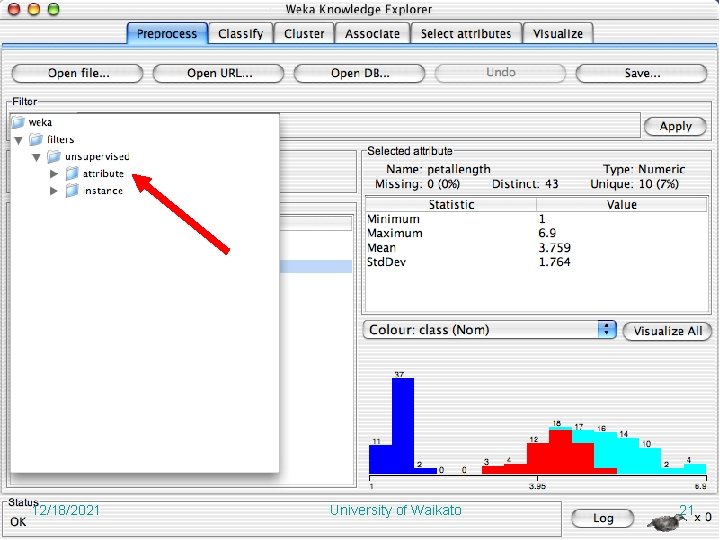Open the Colour: class (Nom) dropdown
Viewport: 720px width, 540px height.
[x=489, y=330]
